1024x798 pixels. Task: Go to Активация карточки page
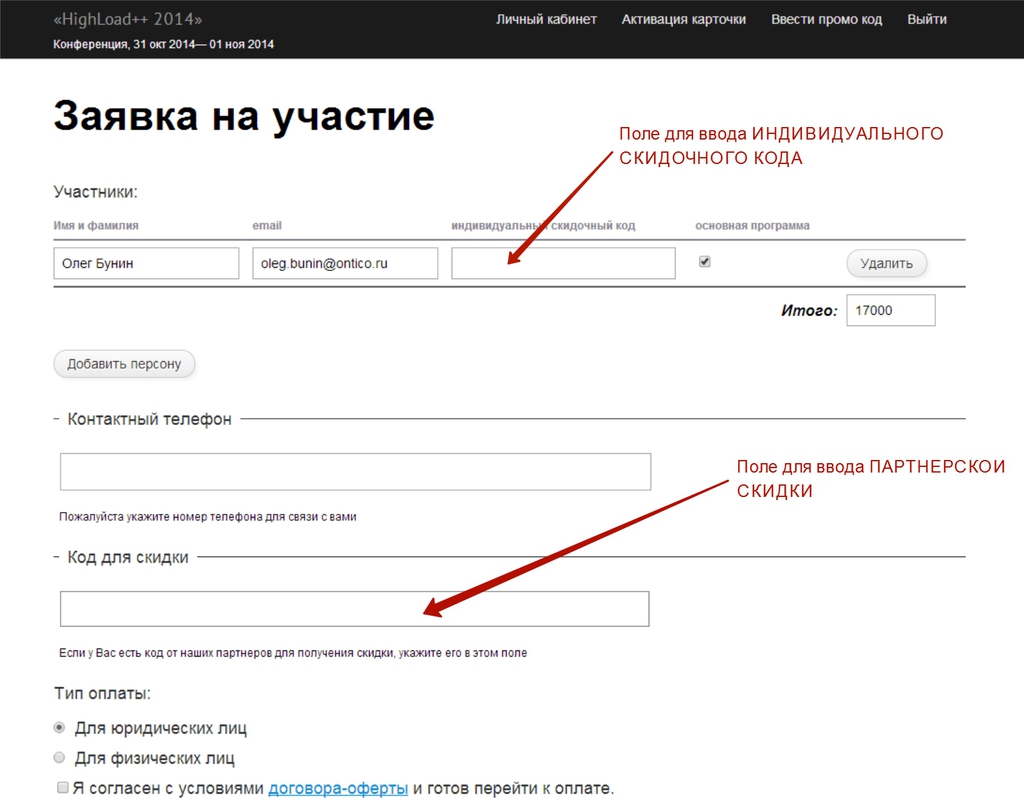click(683, 19)
